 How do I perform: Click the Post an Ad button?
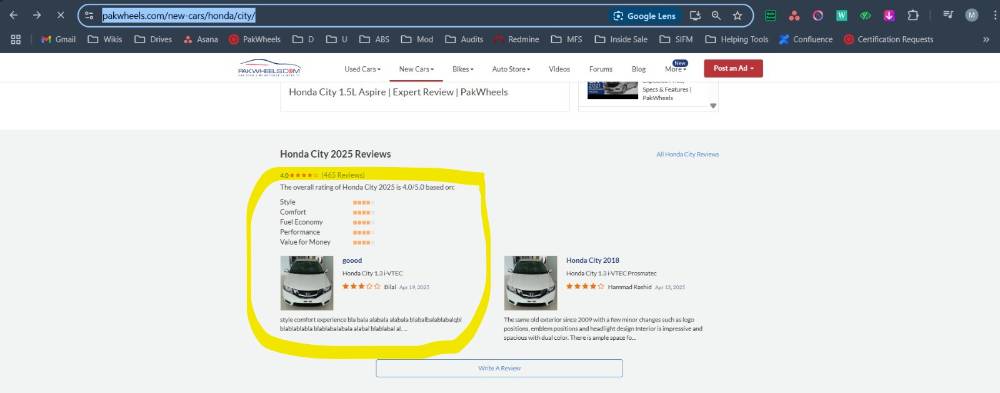(733, 68)
